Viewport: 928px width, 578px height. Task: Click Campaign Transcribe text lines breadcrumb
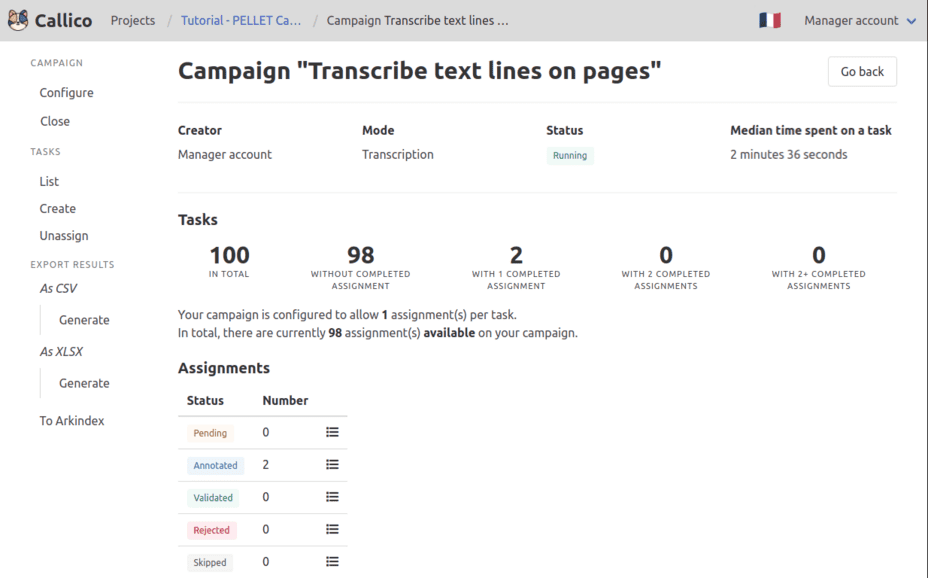tap(417, 21)
